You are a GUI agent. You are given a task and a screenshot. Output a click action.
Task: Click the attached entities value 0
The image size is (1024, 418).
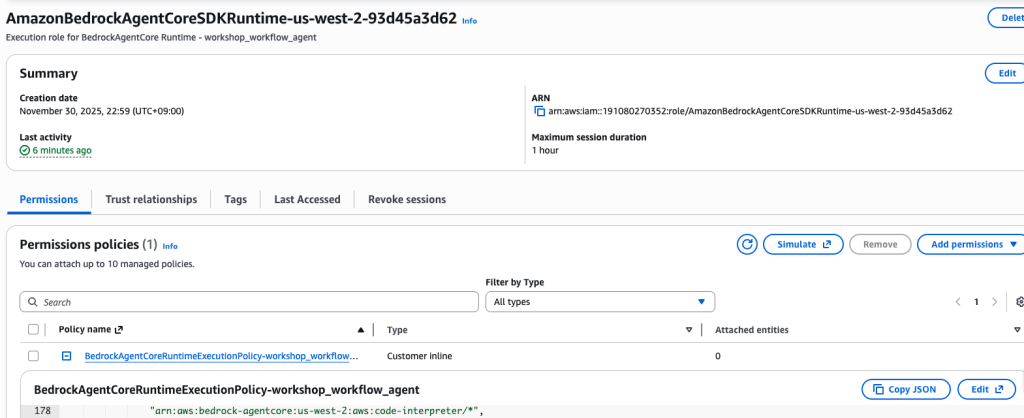tap(718, 357)
